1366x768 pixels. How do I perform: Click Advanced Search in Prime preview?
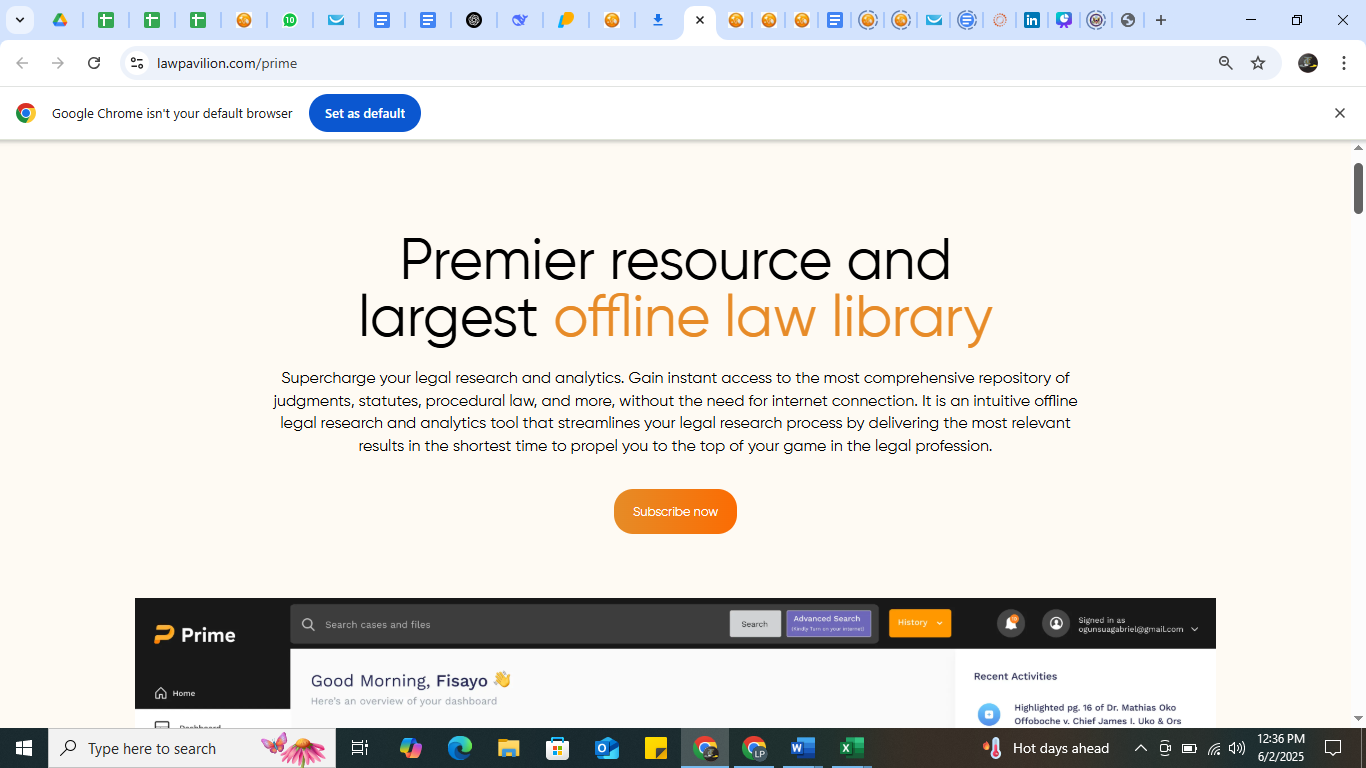(x=828, y=624)
